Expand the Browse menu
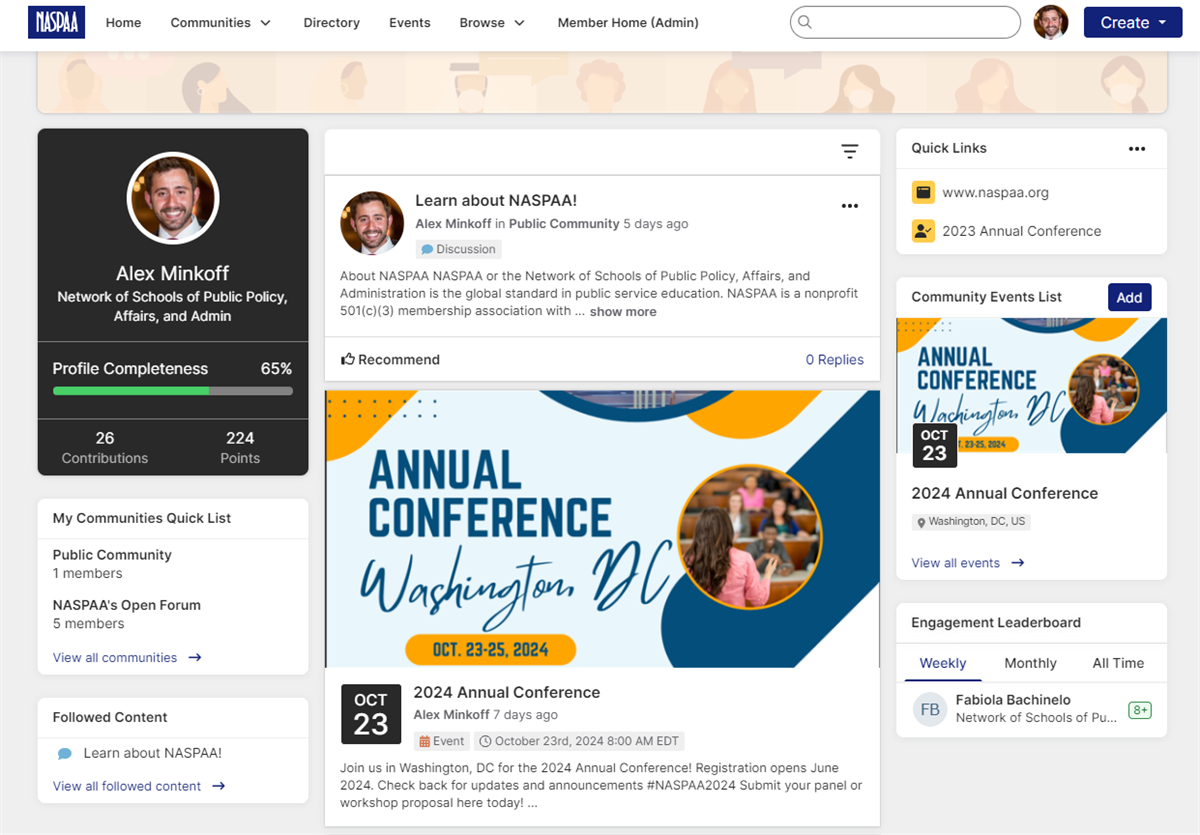Image resolution: width=1200 pixels, height=835 pixels. (492, 22)
